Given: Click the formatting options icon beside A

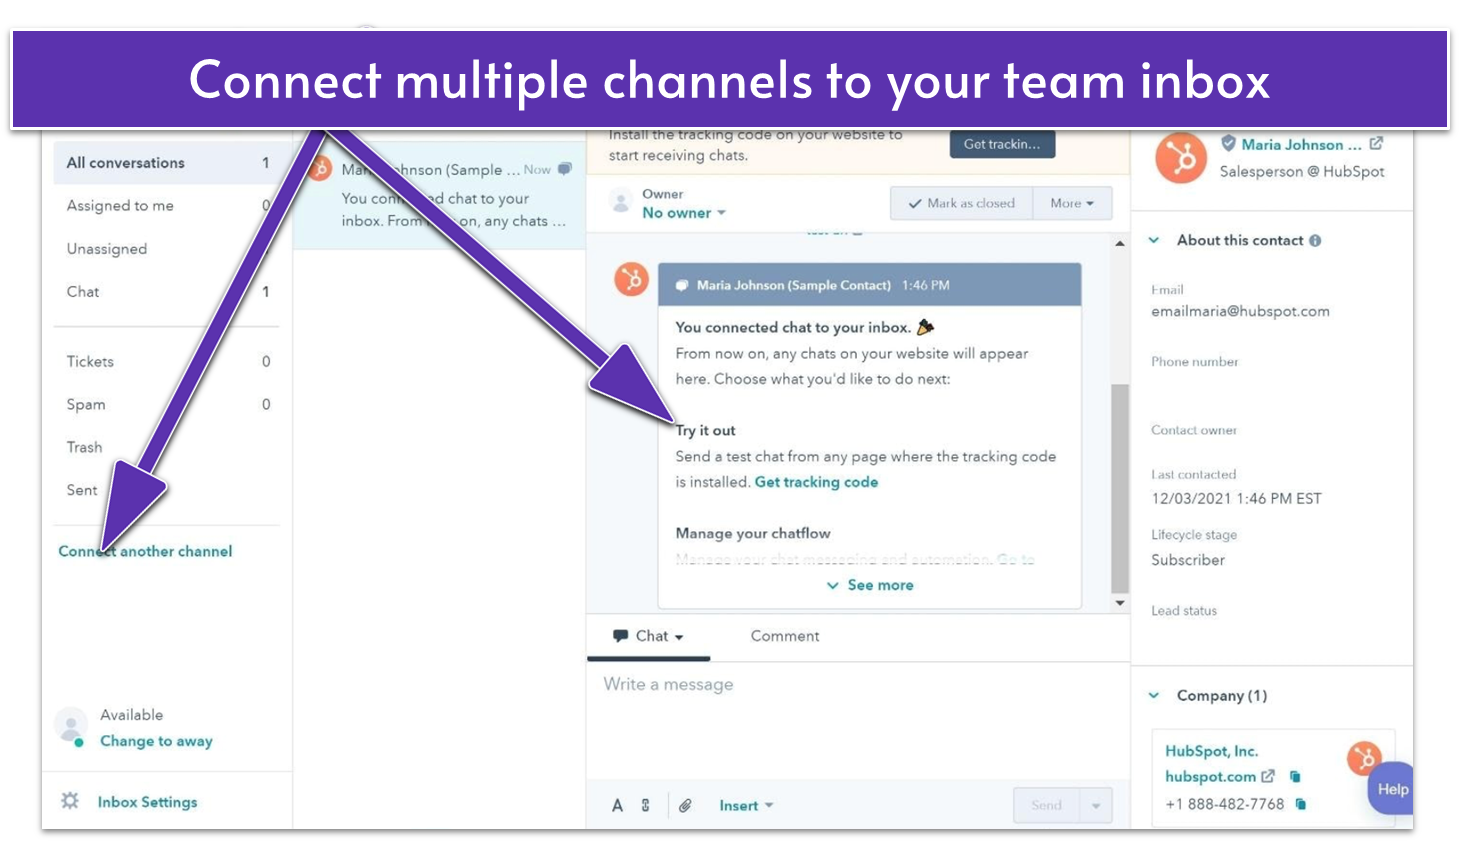Looking at the screenshot, I should point(646,805).
